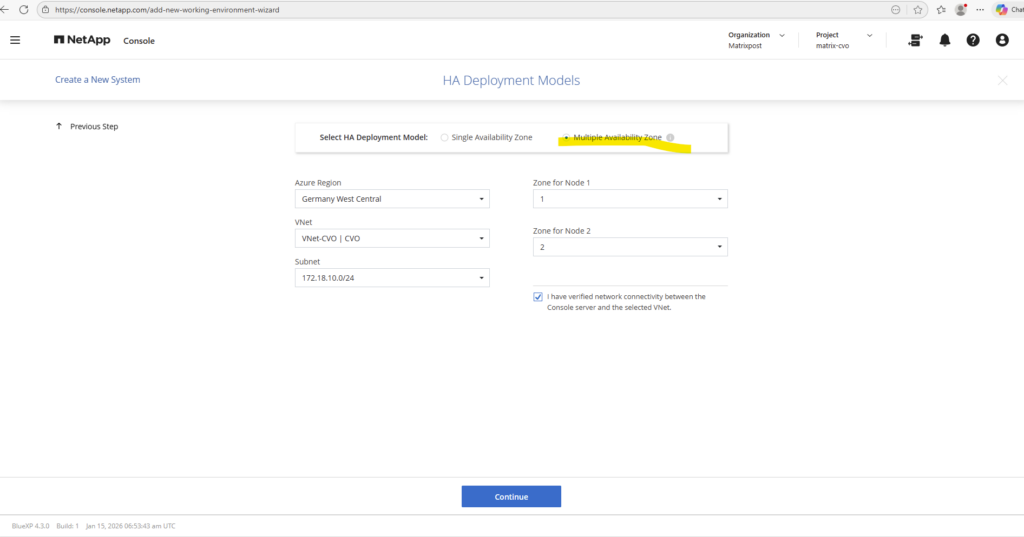Screen dimensions: 1024x537
Task: Click the info icon beside Multiple Availability Zone
Action: (670, 138)
